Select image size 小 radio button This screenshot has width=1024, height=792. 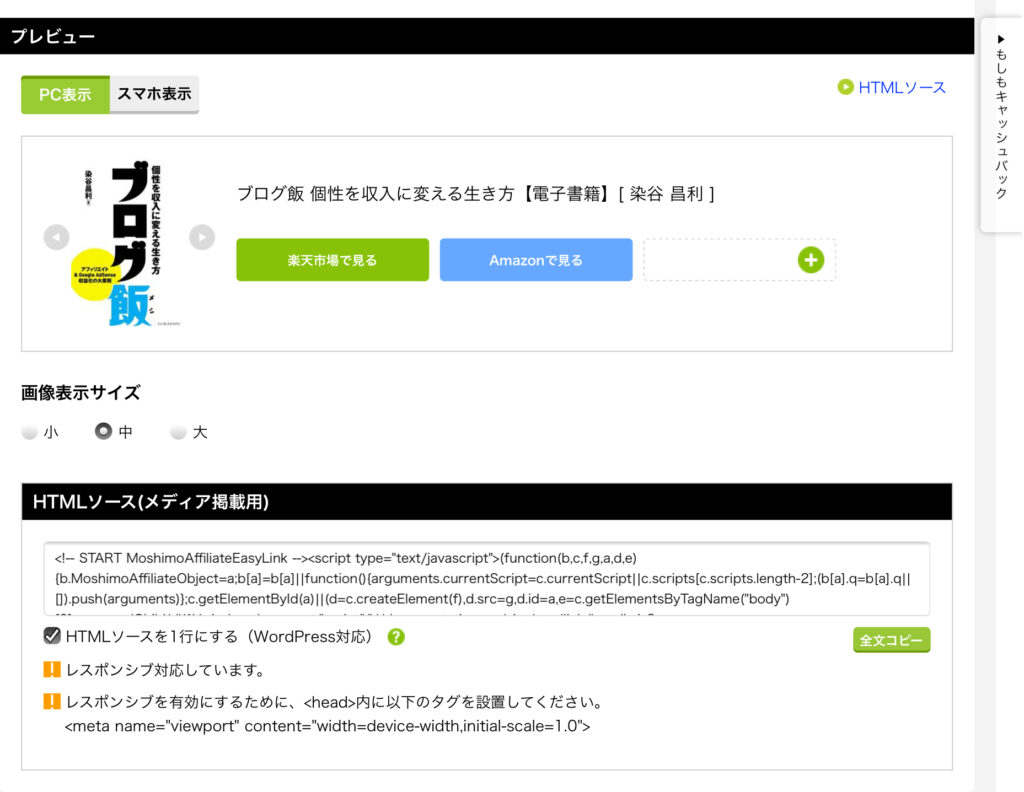tap(29, 432)
